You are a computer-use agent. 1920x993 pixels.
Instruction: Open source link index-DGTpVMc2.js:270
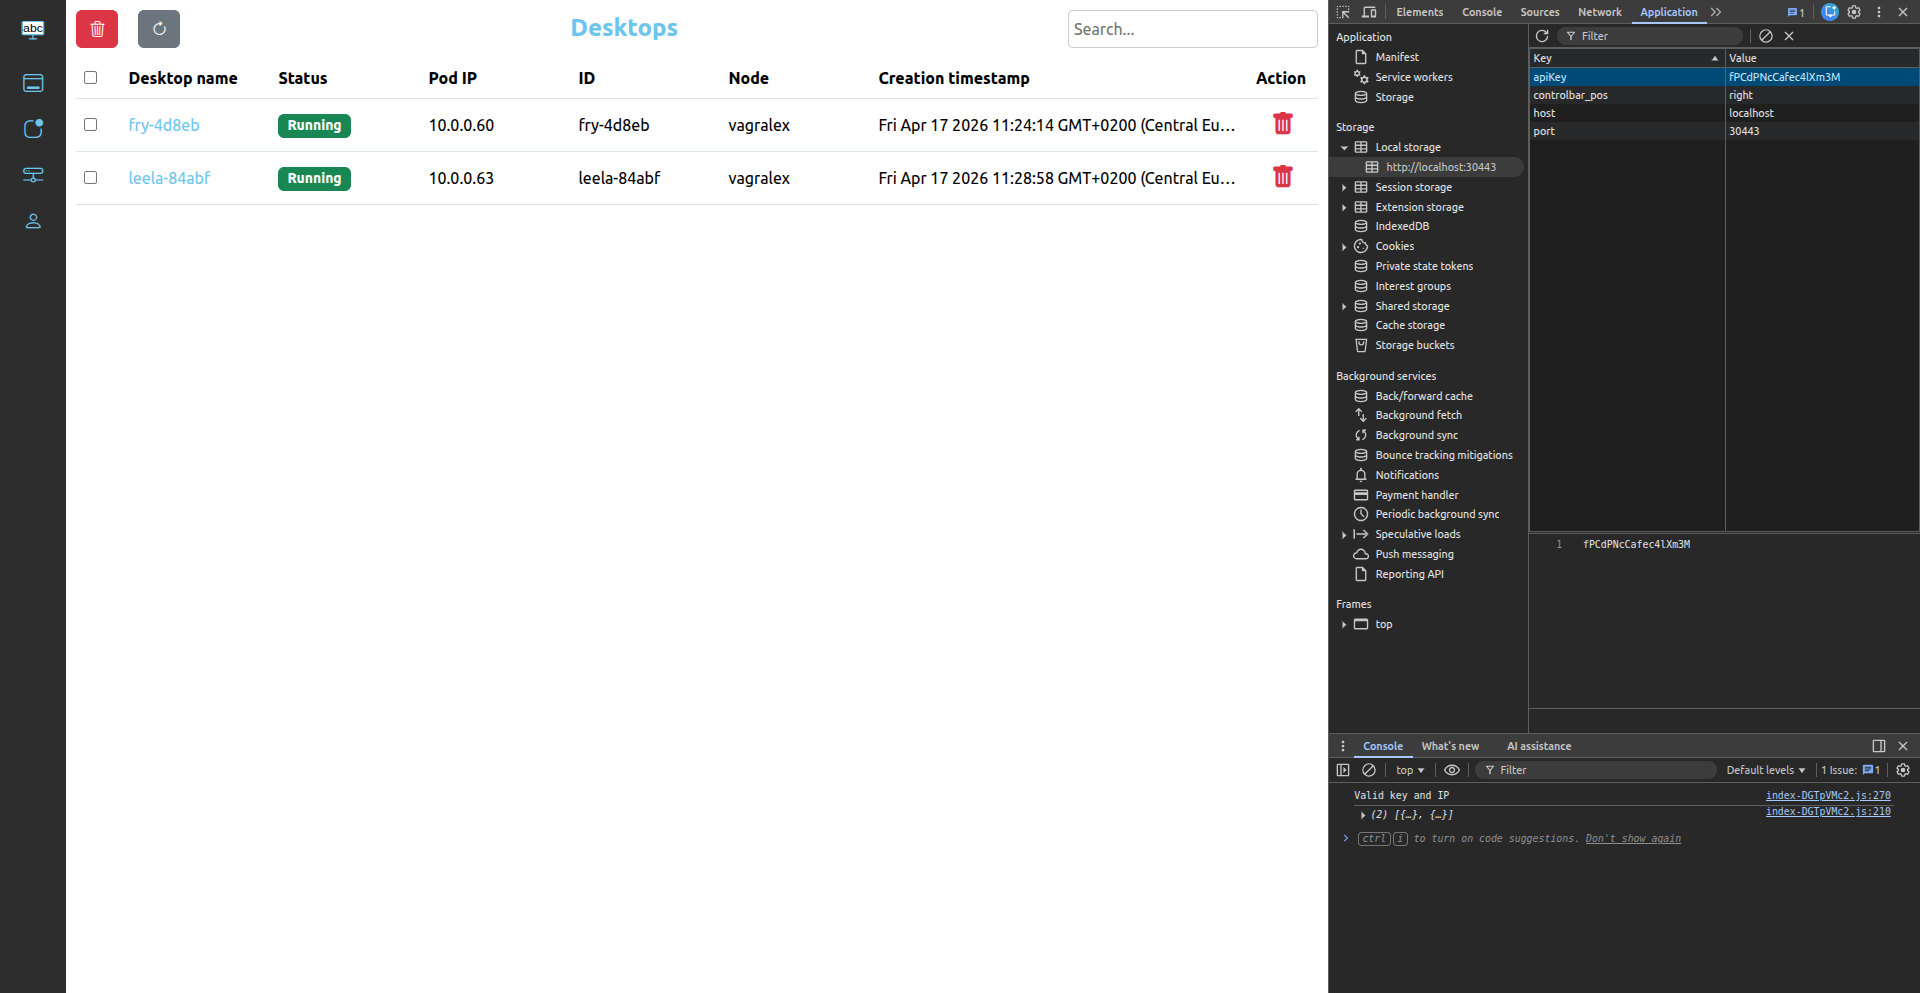[x=1828, y=796]
